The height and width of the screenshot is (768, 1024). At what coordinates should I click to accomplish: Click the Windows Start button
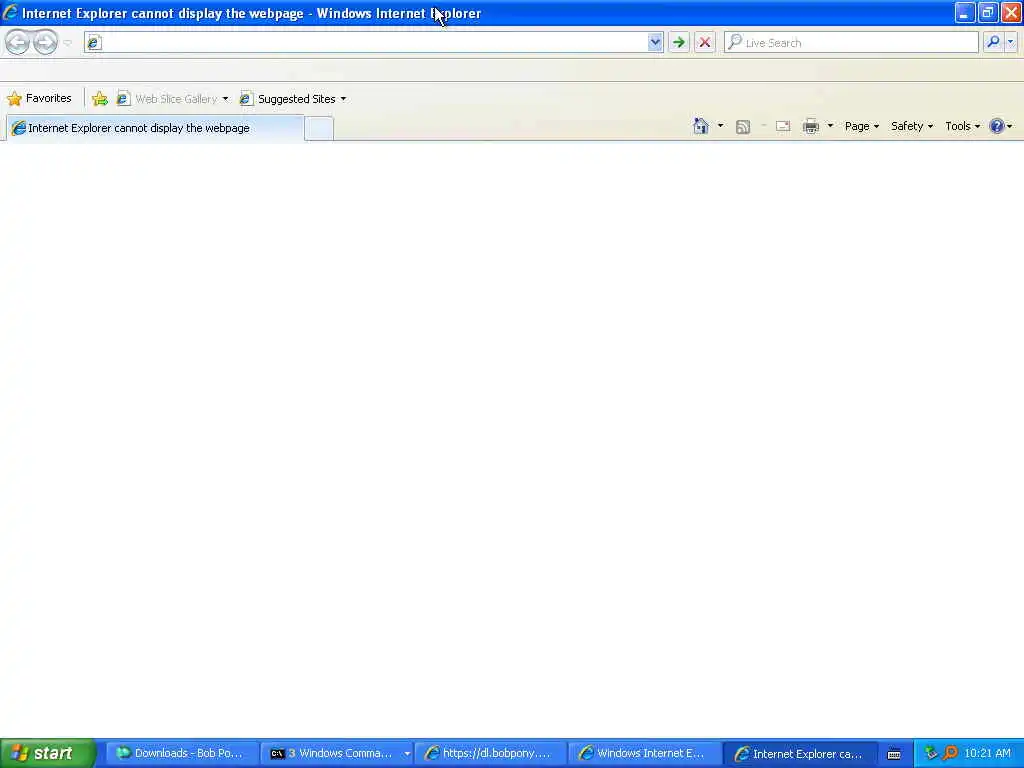[48, 754]
